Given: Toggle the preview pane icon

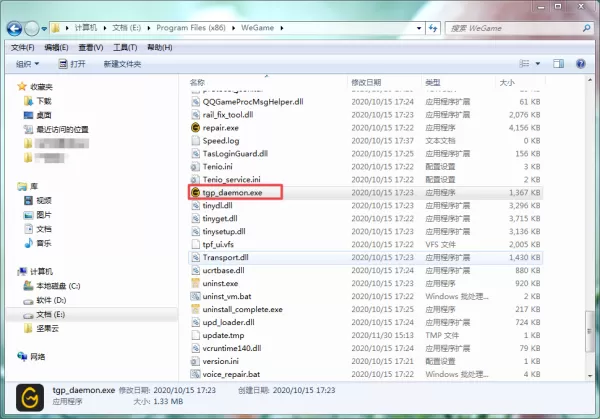Looking at the screenshot, I should click(x=558, y=64).
